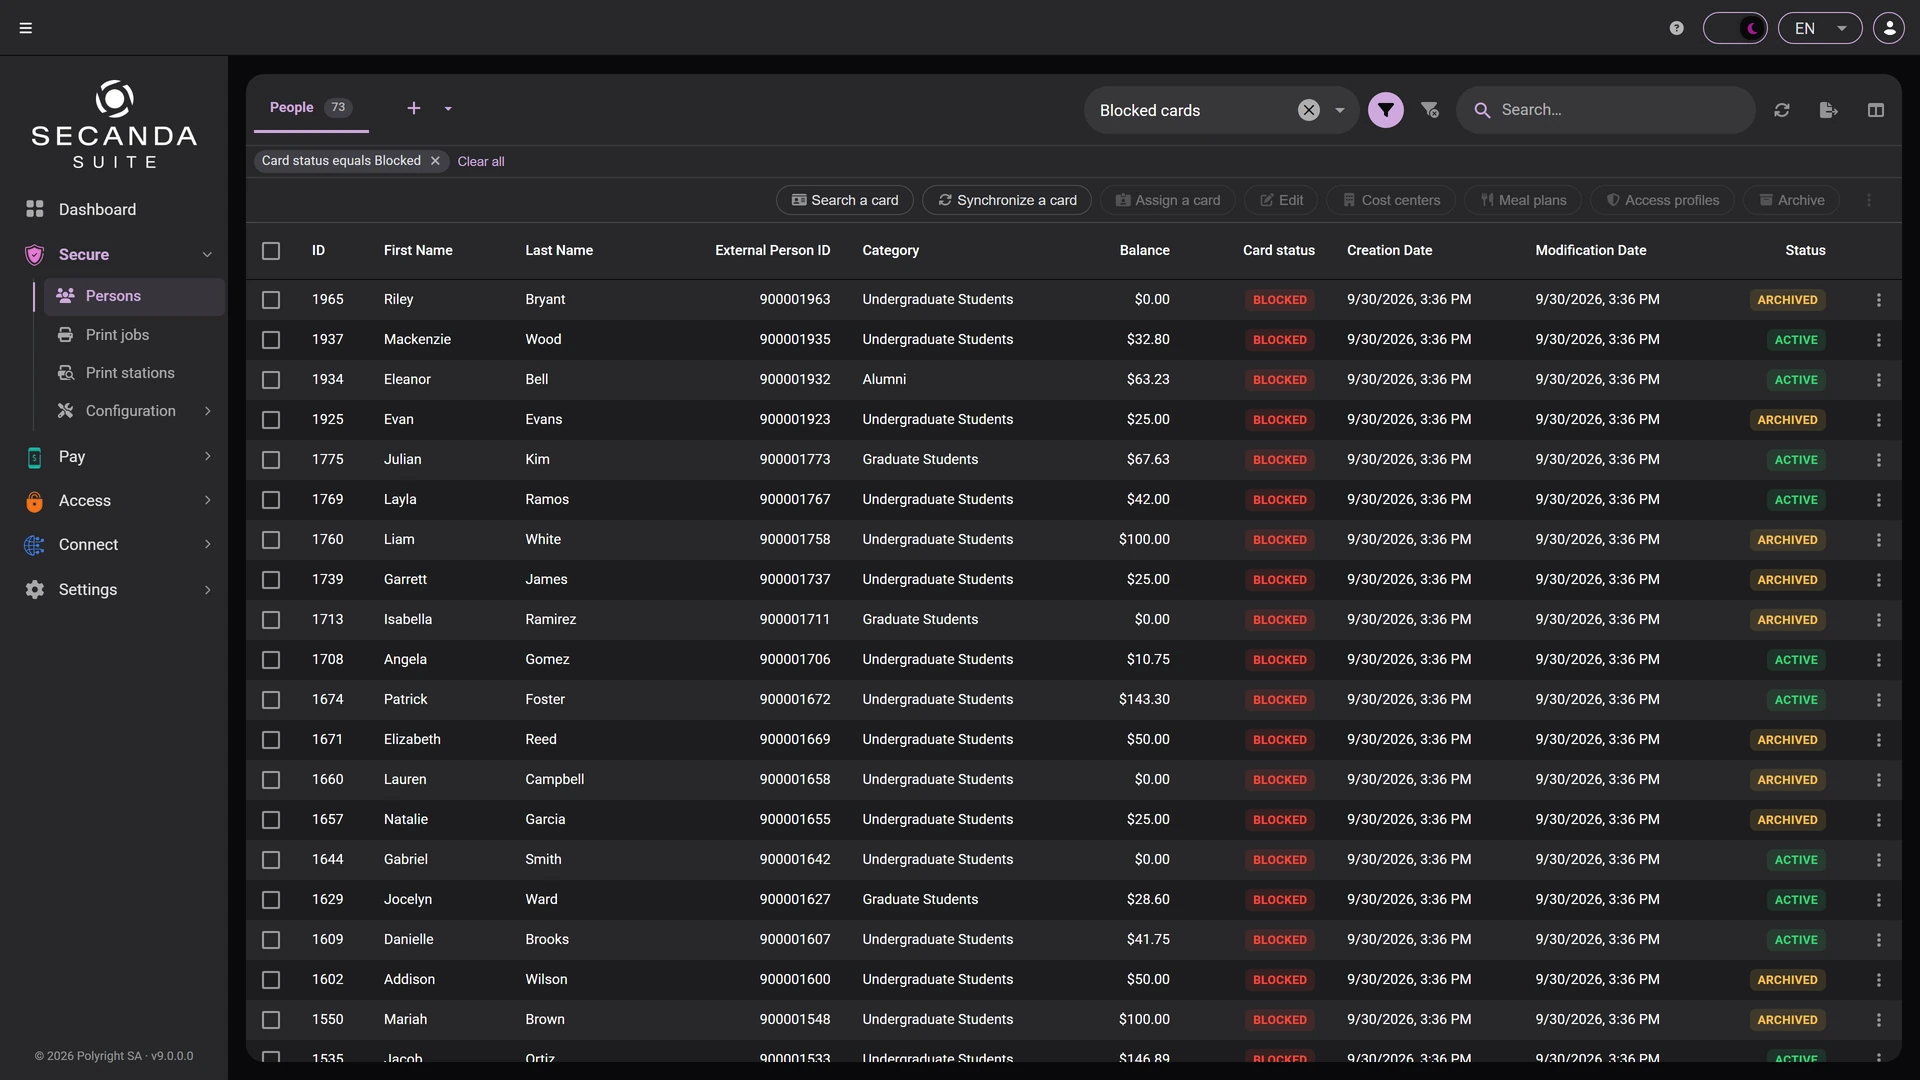Open the dropdown arrow beside the plus
This screenshot has height=1080, width=1920.
[448, 108]
